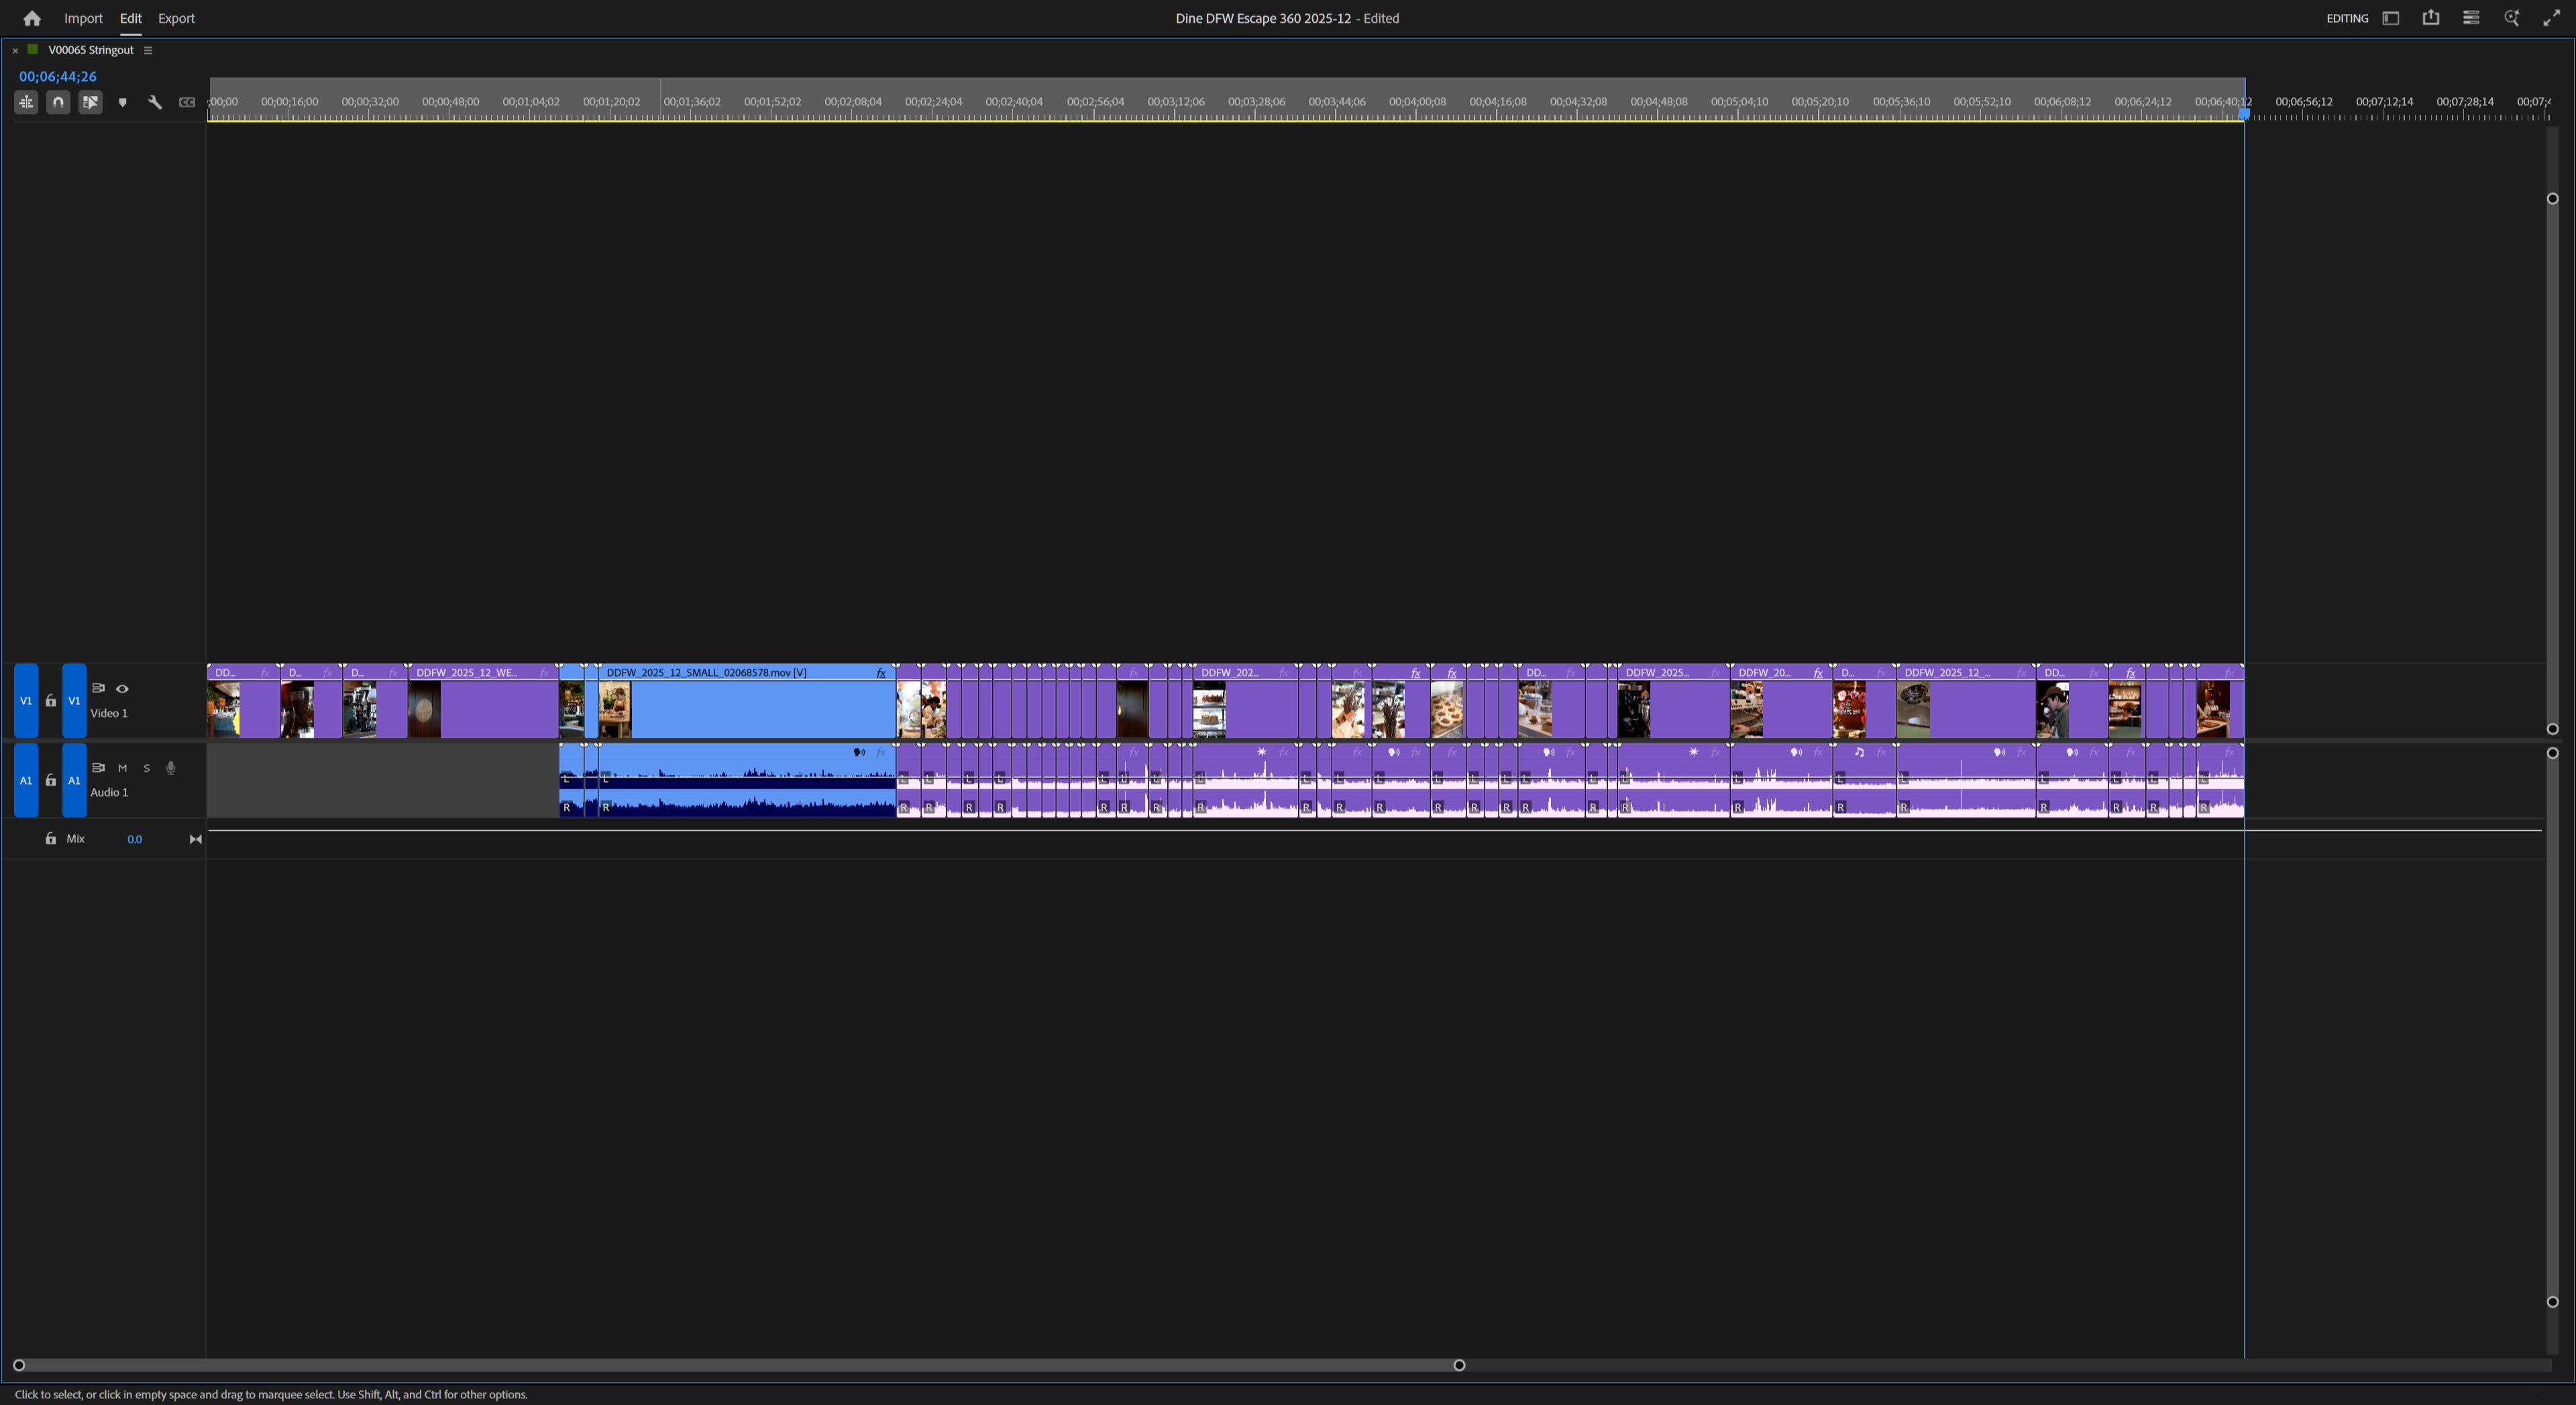Enable Snap in the timeline toolbar
This screenshot has height=1405, width=2576.
click(58, 101)
